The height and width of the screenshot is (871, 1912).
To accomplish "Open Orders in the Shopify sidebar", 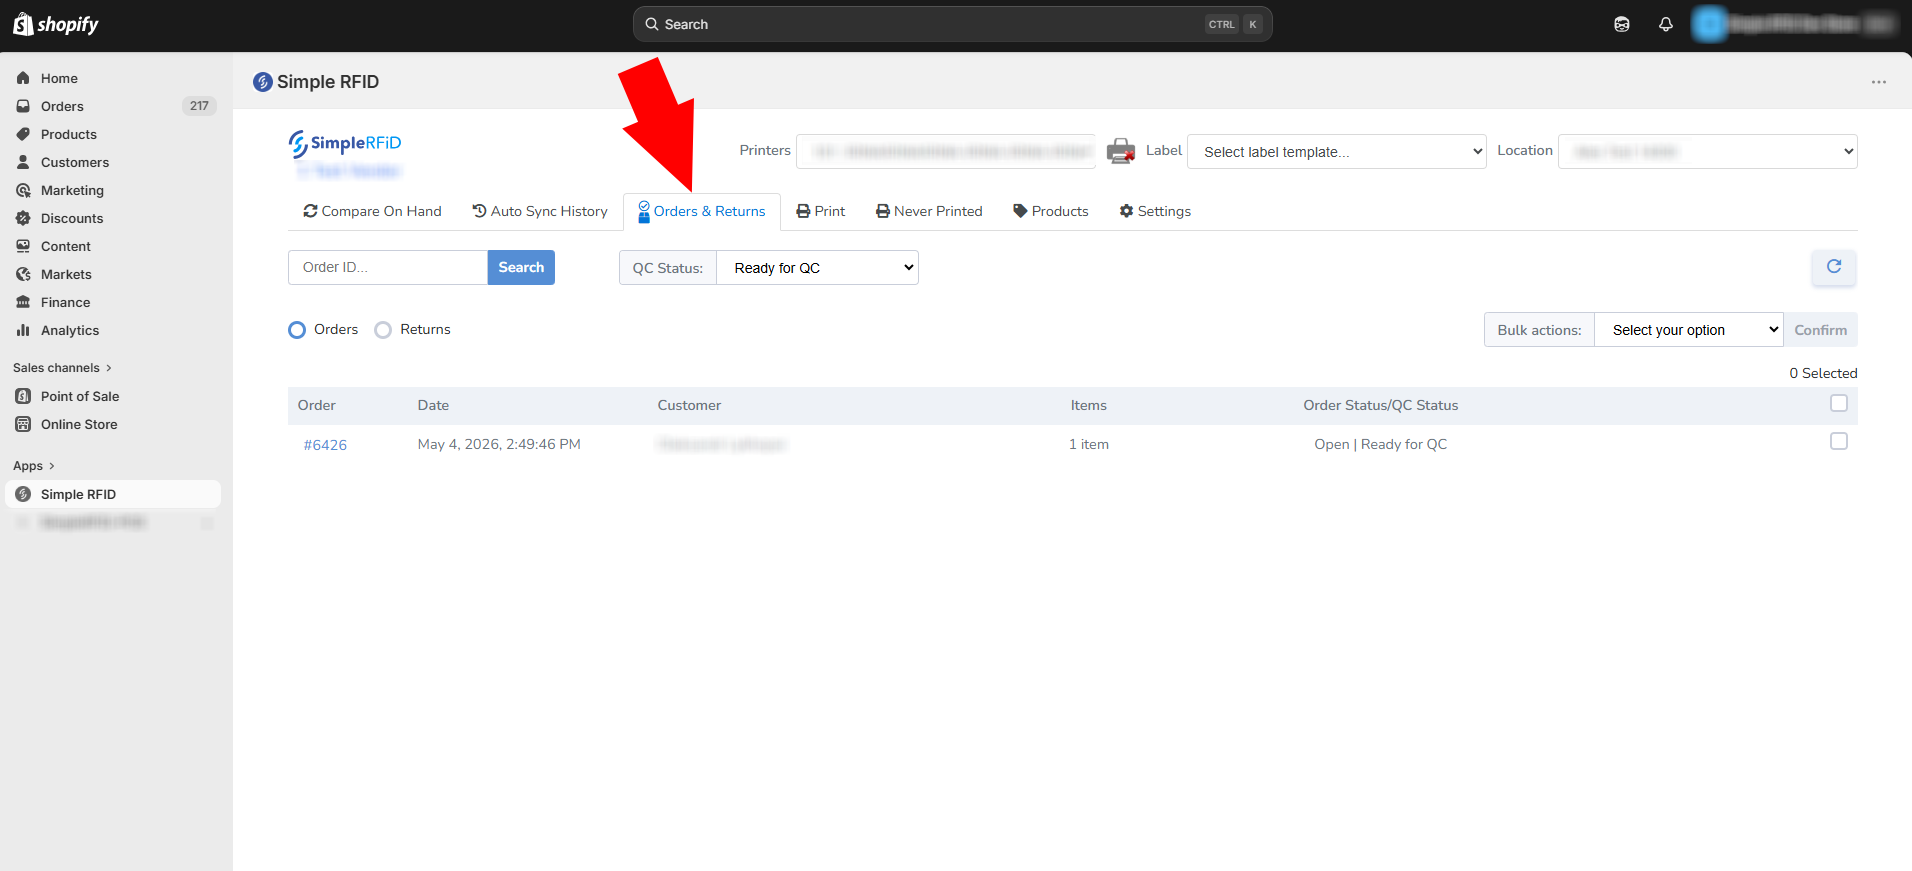I will [x=62, y=106].
